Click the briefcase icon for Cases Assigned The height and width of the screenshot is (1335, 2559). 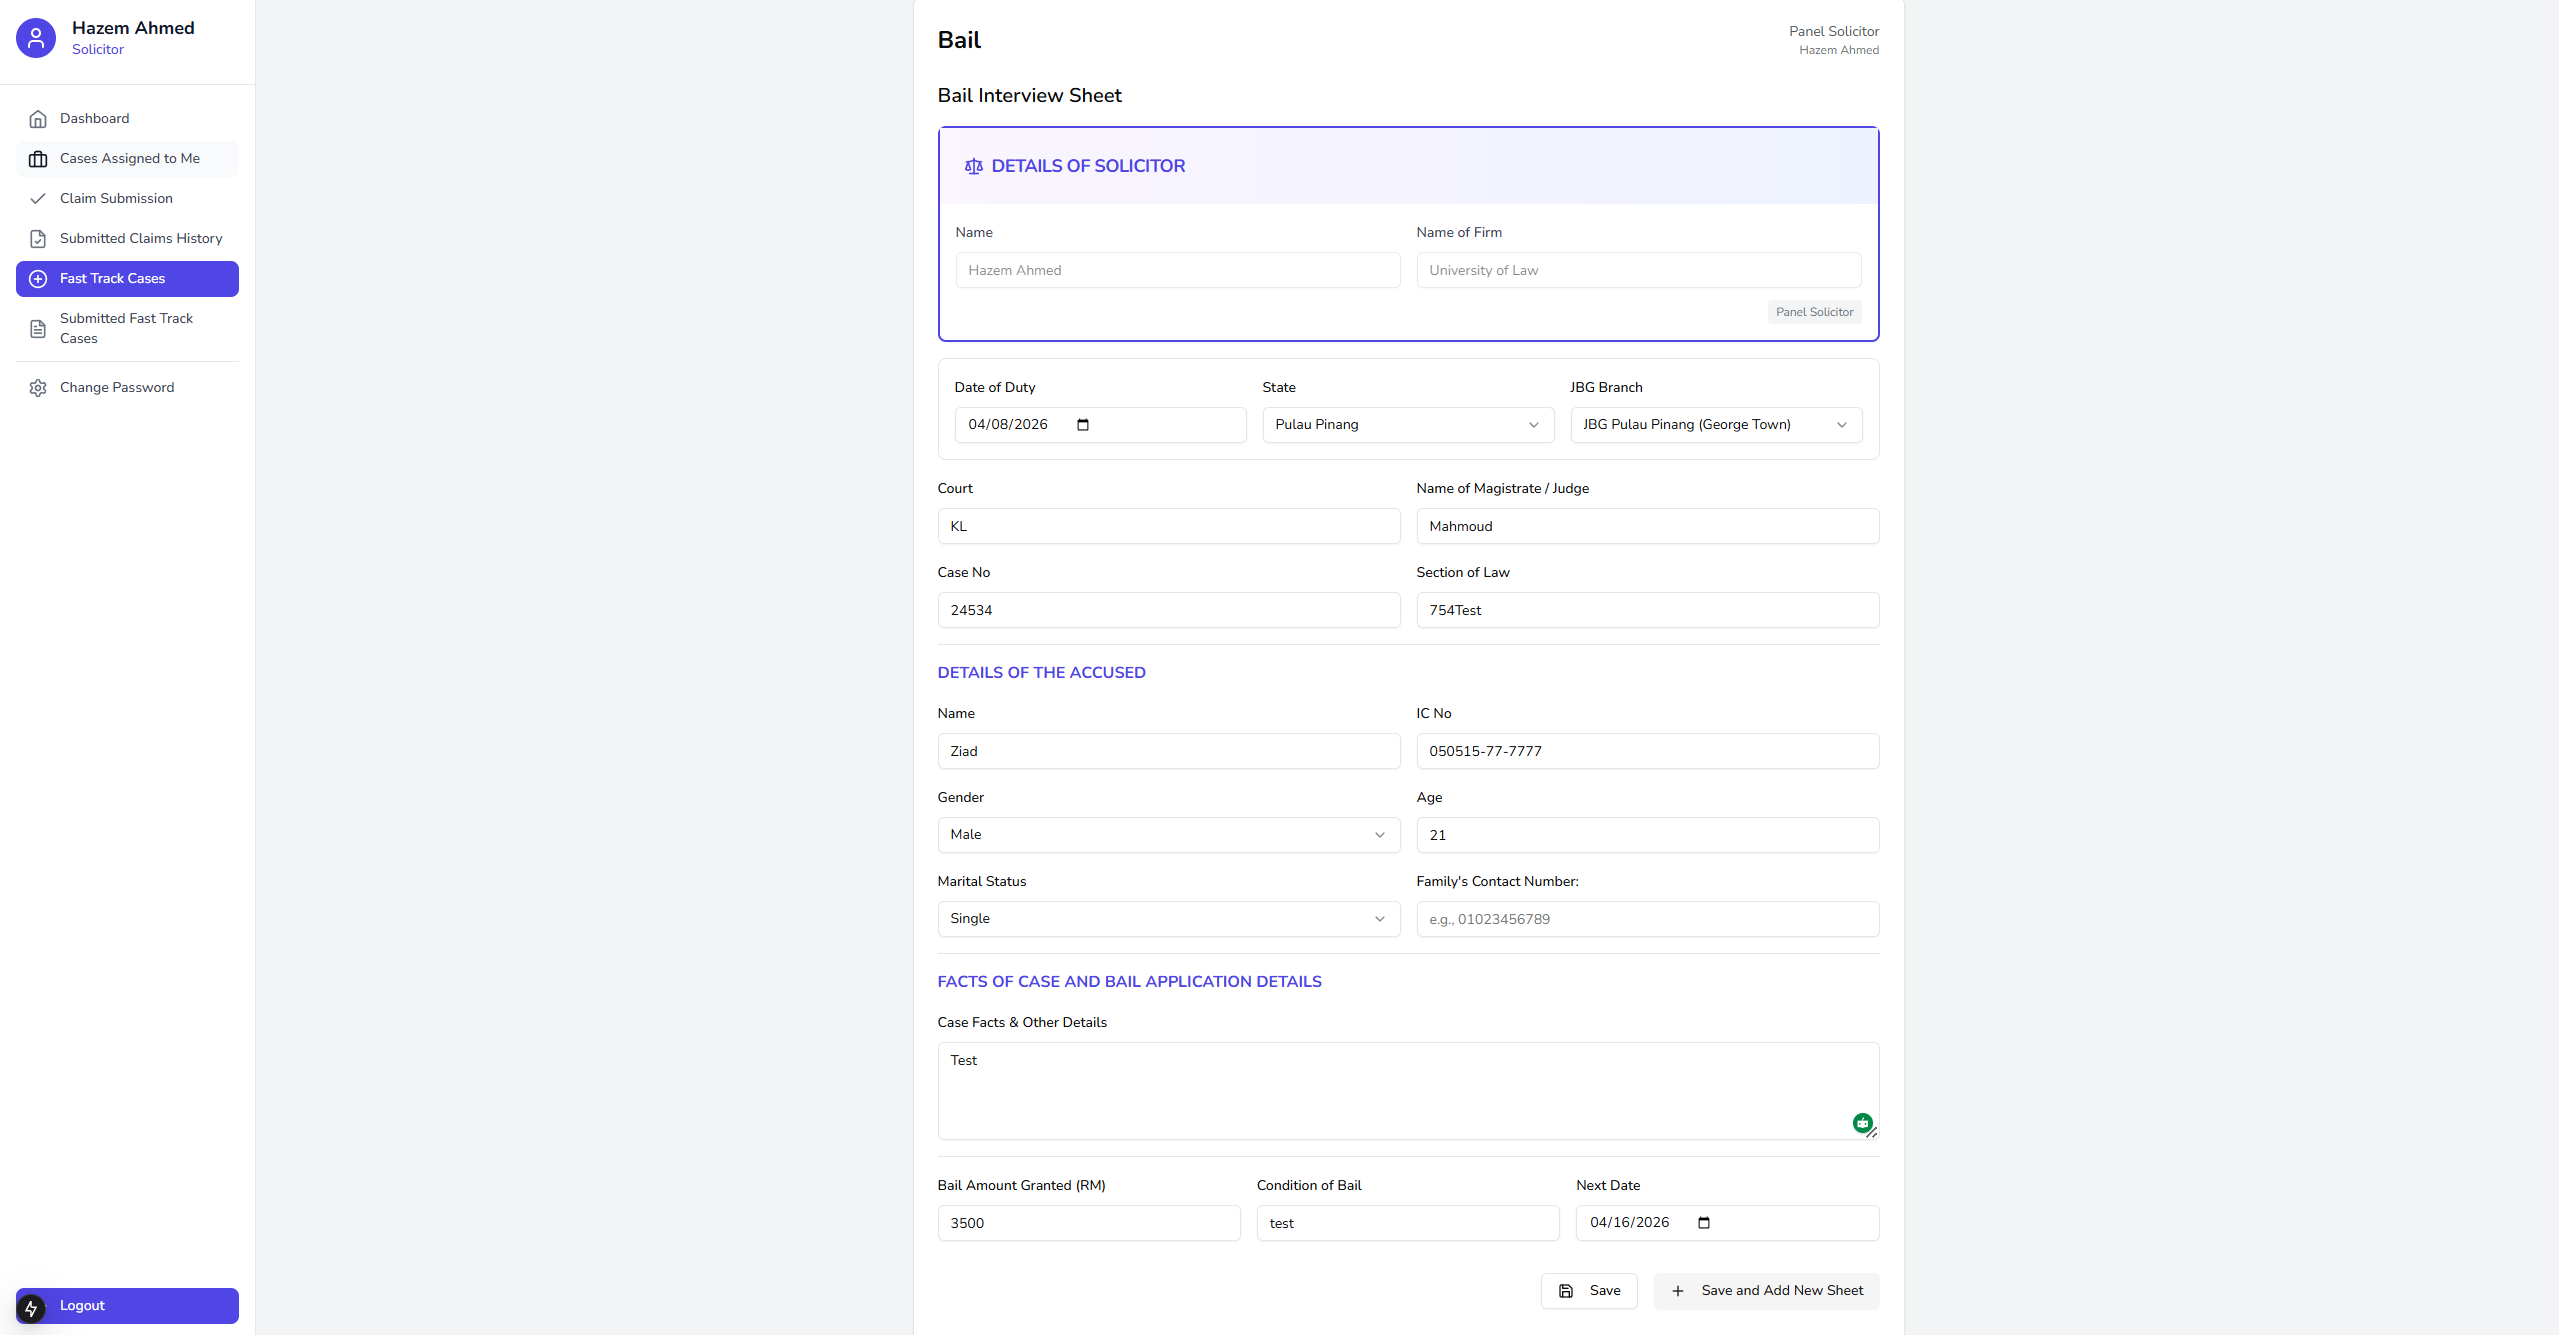click(x=38, y=159)
